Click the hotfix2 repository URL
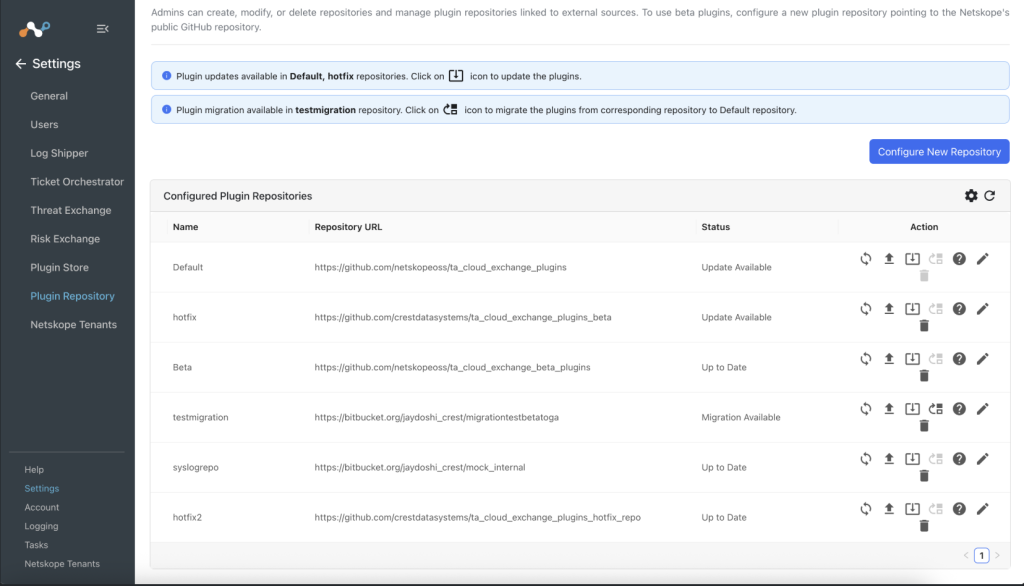The height and width of the screenshot is (586, 1024). [477, 517]
